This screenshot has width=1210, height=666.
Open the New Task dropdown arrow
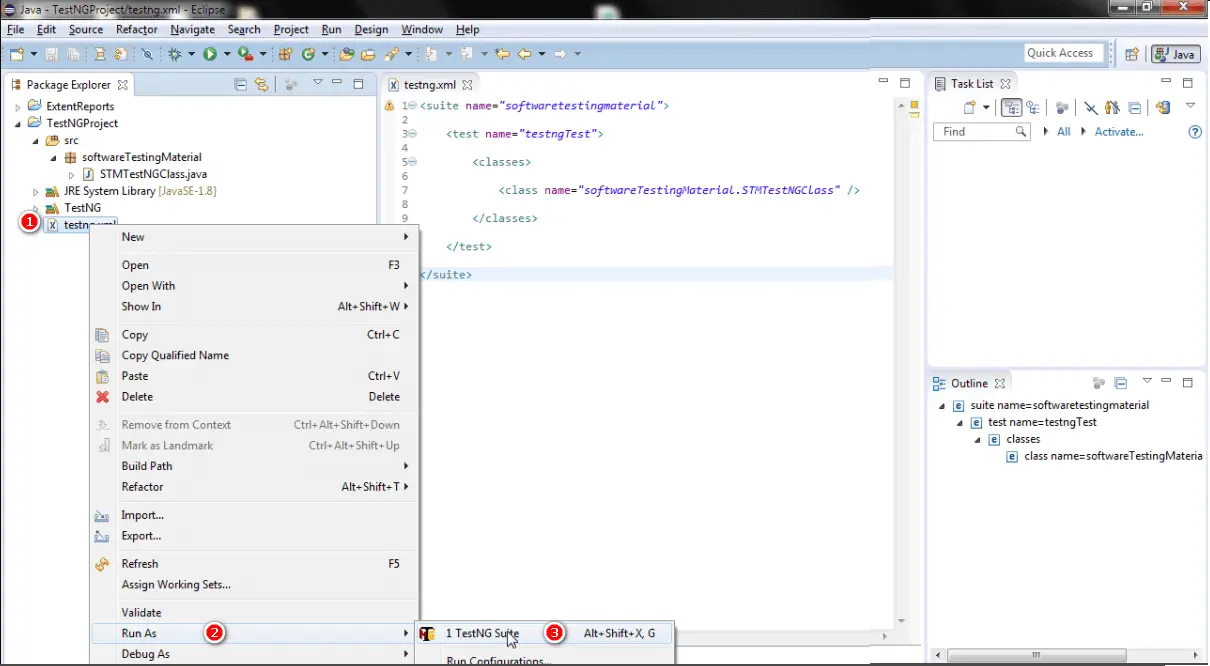click(x=986, y=107)
